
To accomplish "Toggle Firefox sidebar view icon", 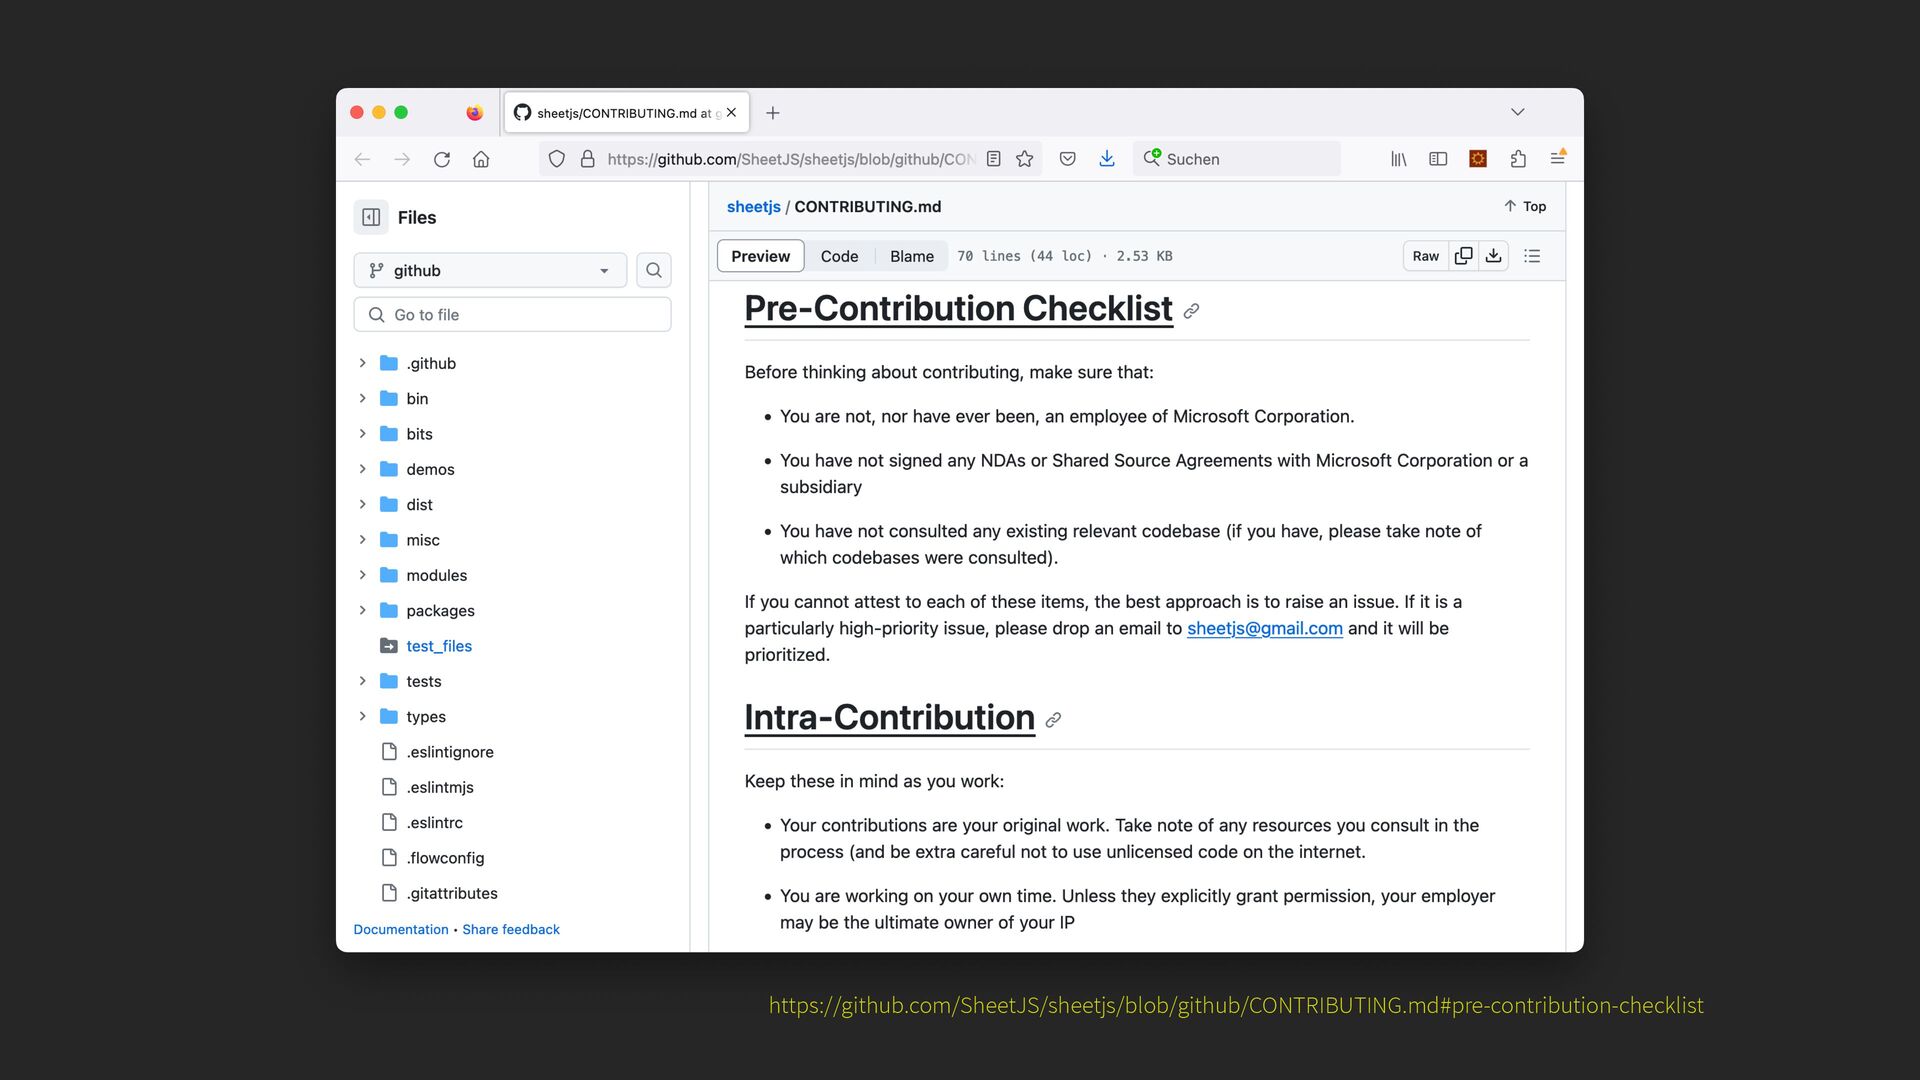I will (1438, 159).
